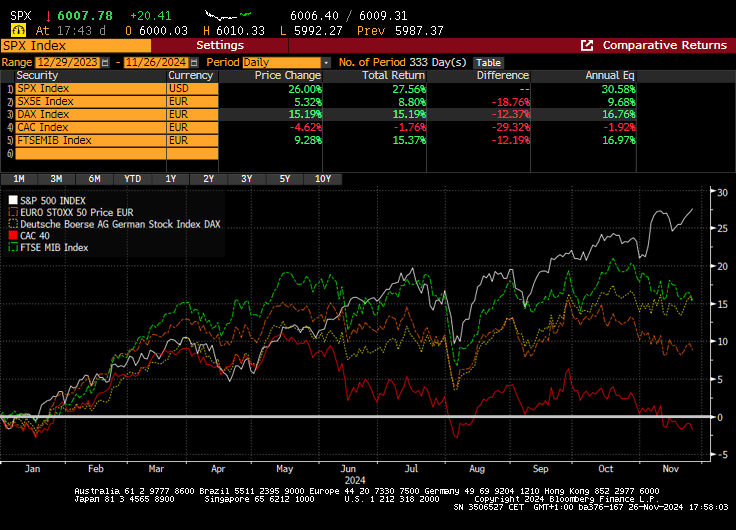The image size is (736, 530).
Task: Click the start date field 12/29/2023
Action: click(x=67, y=62)
